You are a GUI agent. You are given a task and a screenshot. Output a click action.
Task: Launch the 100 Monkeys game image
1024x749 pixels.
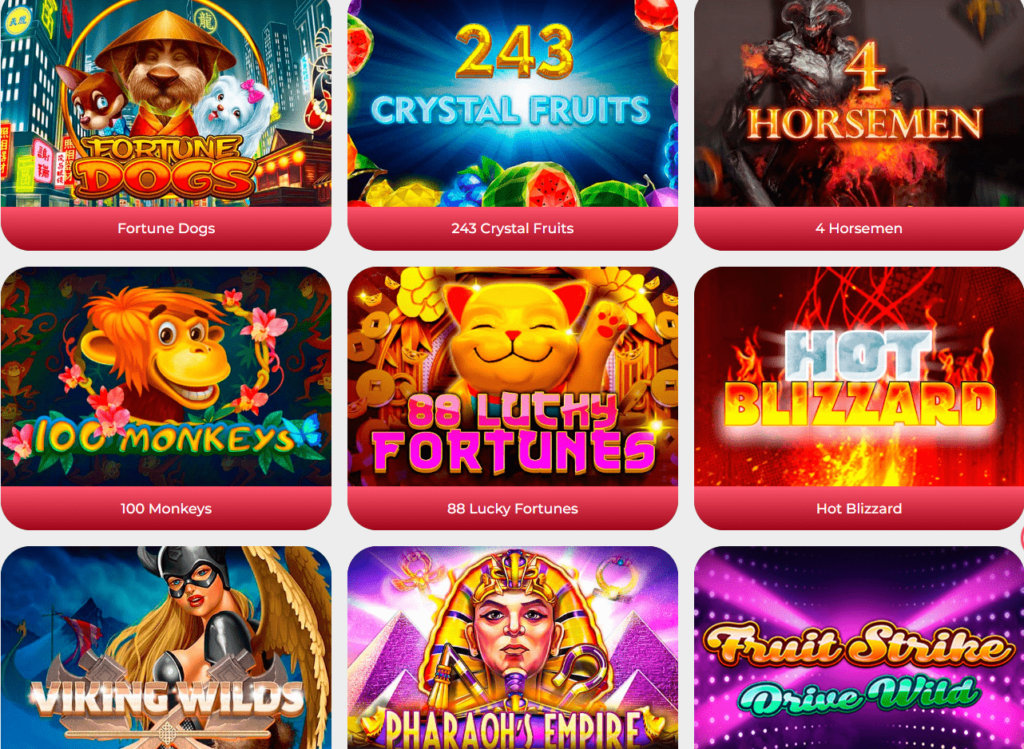[166, 376]
